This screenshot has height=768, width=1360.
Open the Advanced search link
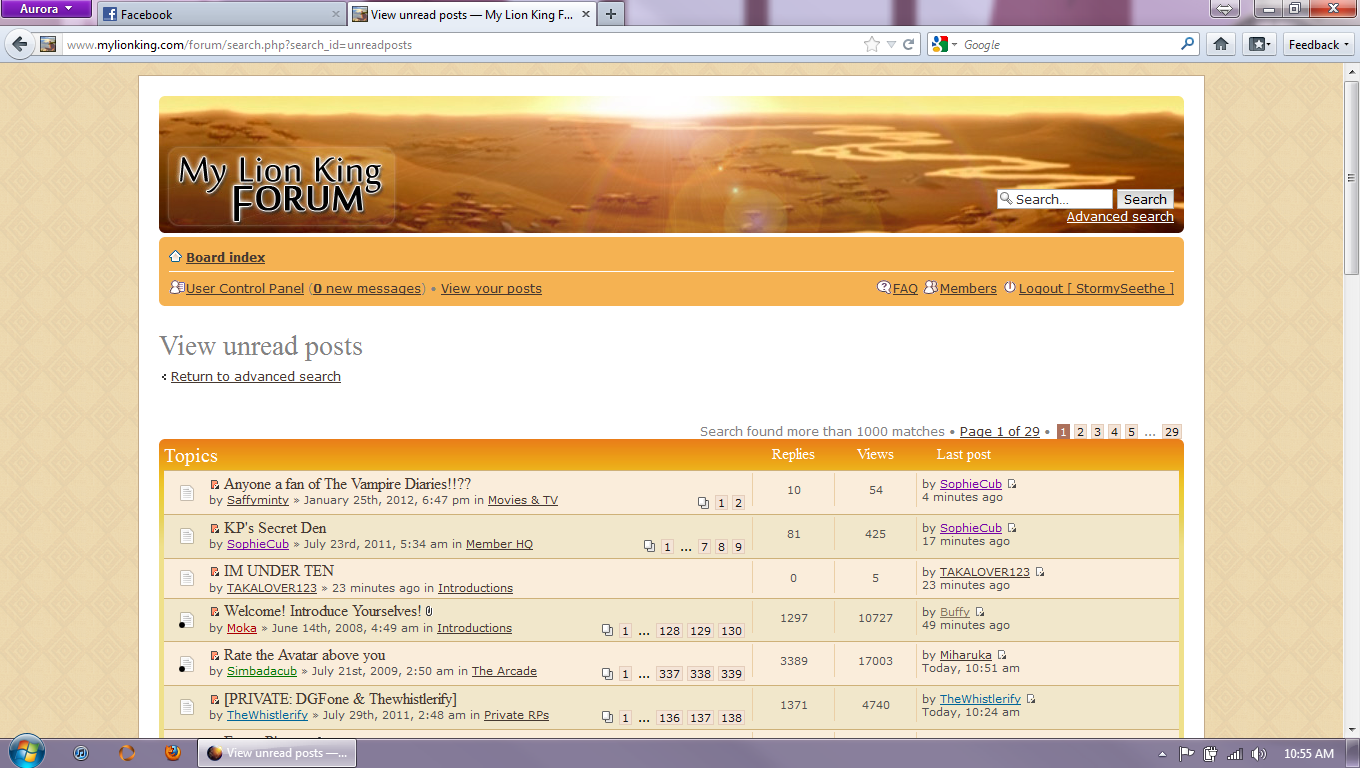(1120, 217)
